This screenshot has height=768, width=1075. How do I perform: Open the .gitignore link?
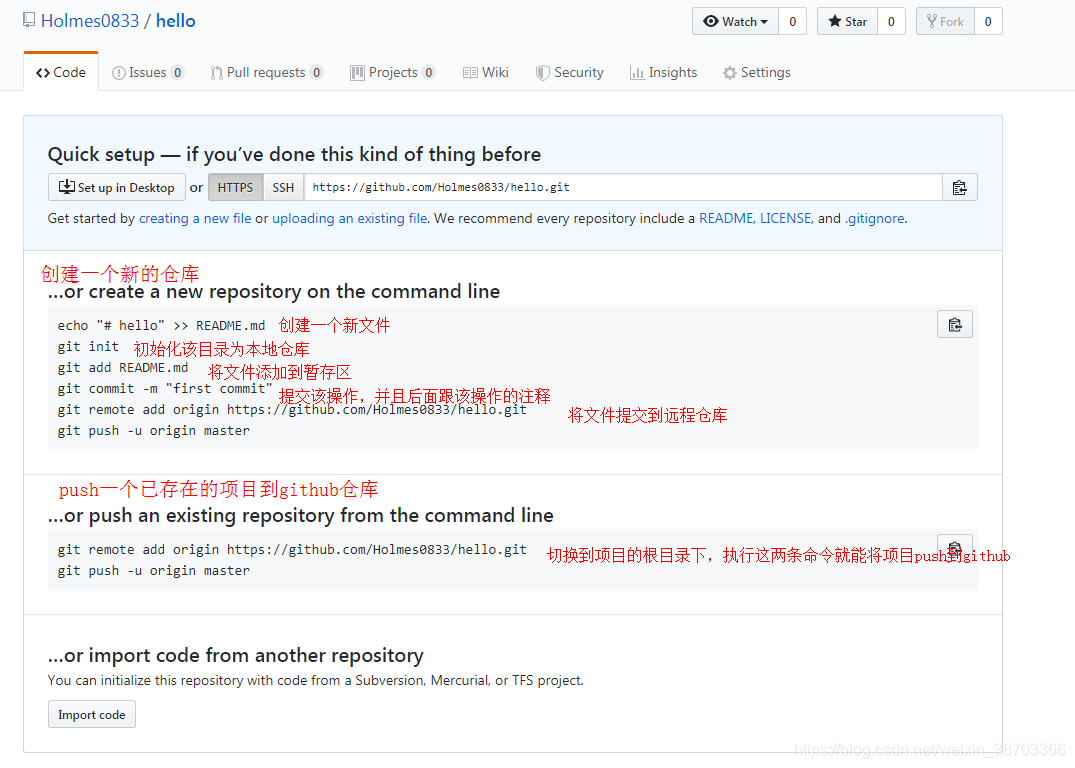point(875,218)
